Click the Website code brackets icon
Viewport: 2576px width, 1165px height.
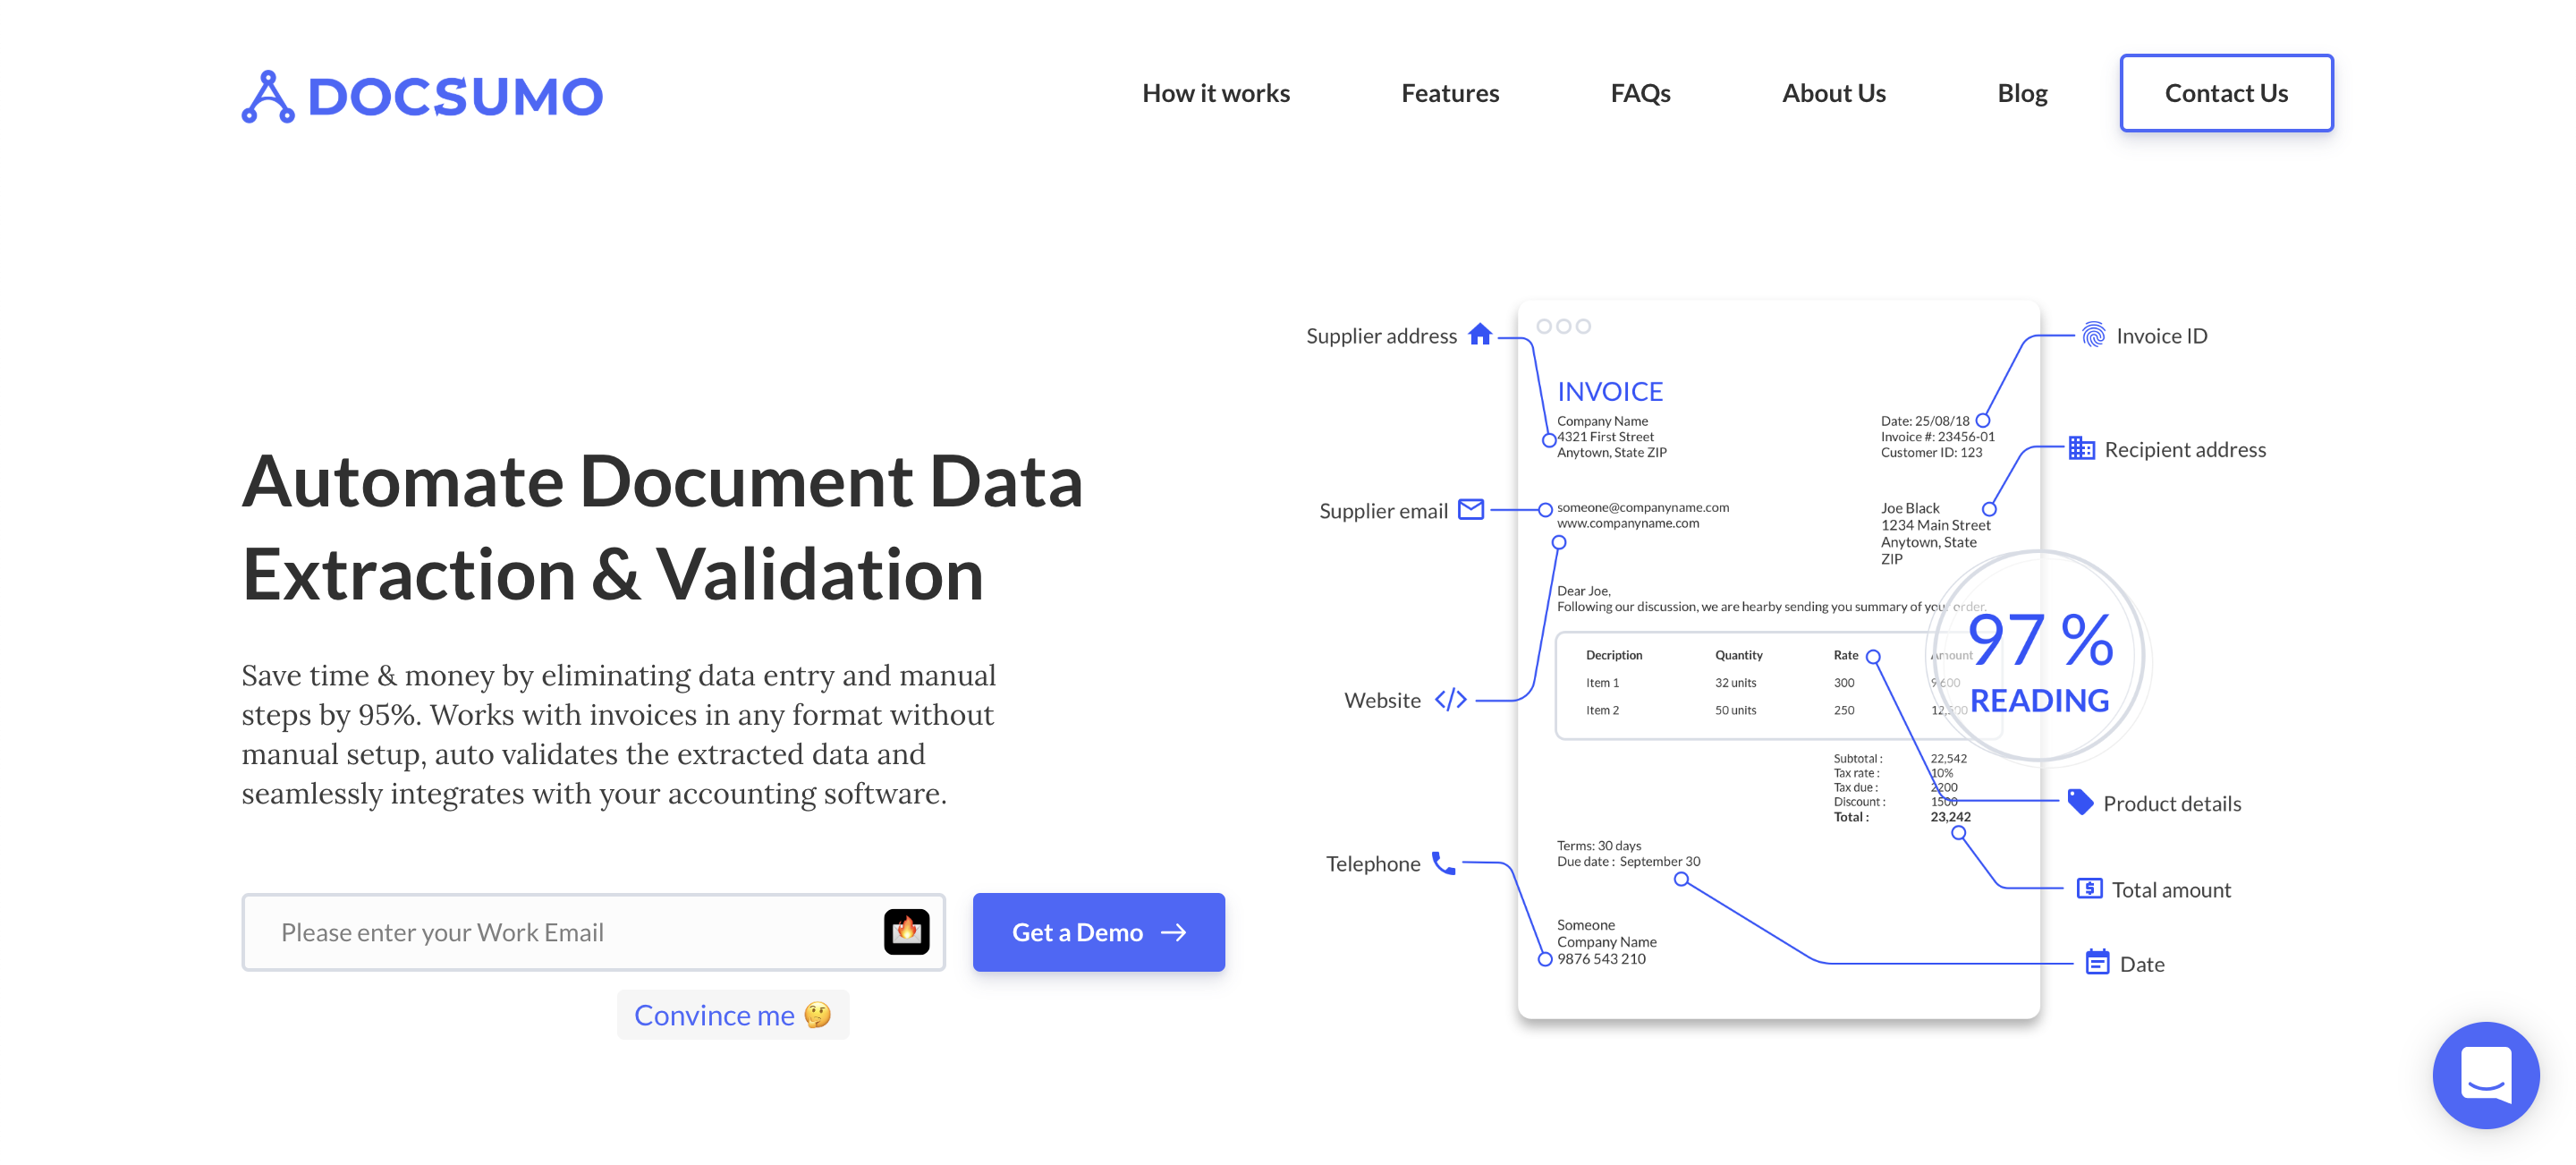pyautogui.click(x=1450, y=700)
